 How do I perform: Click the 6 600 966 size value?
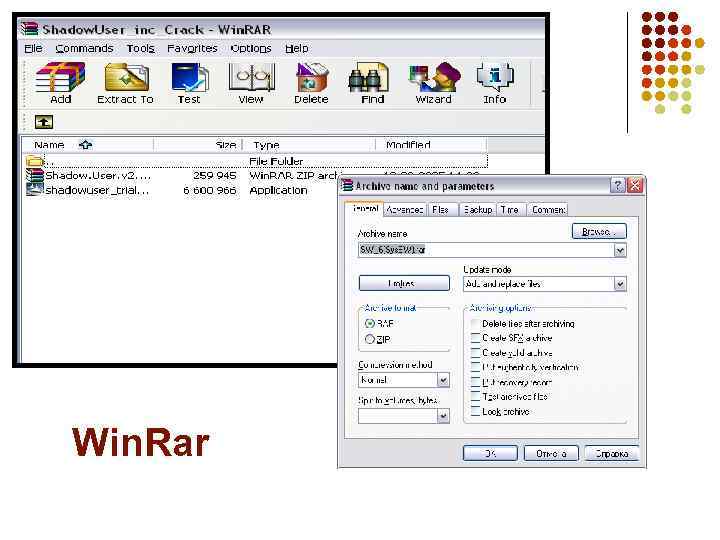210,190
